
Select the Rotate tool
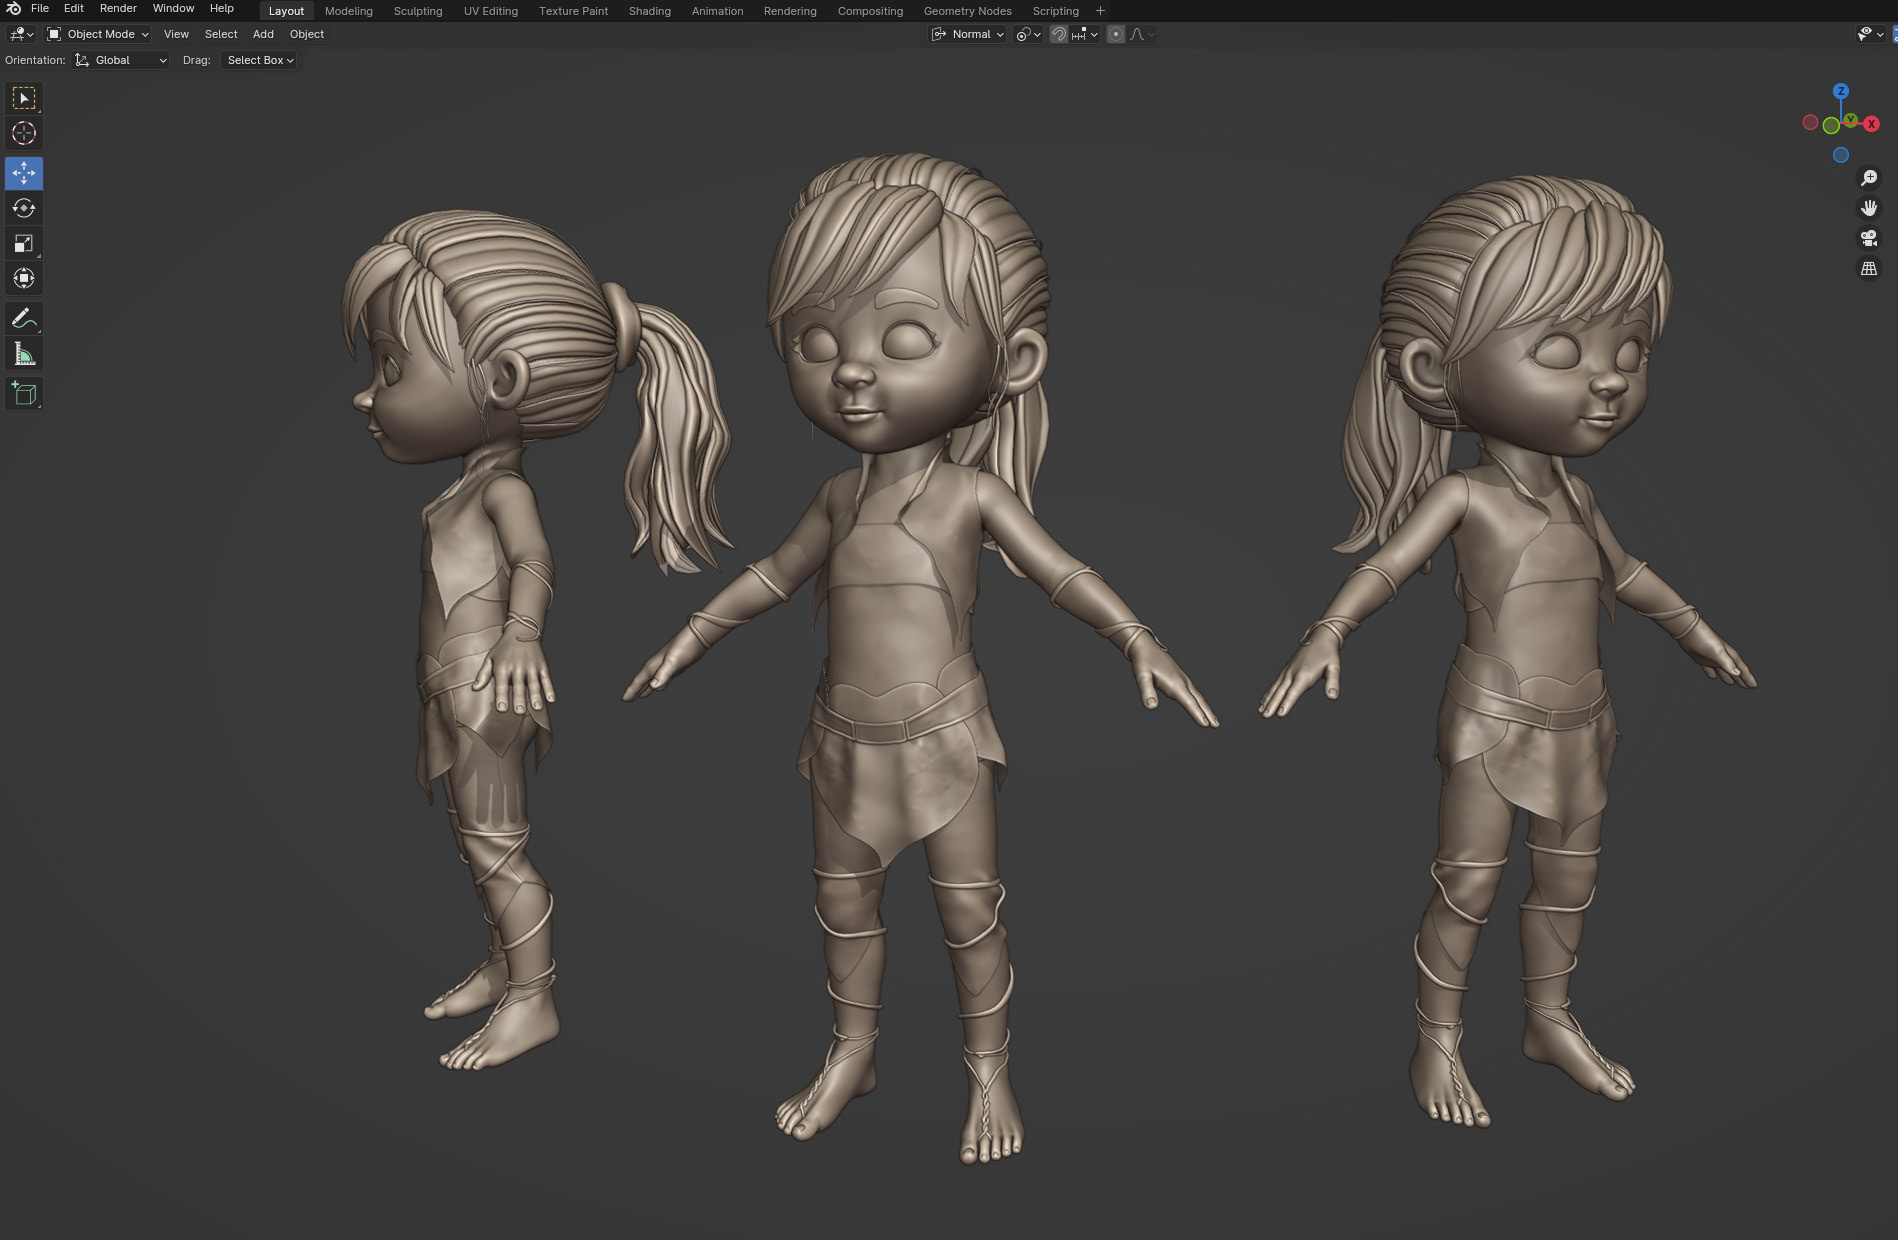pos(24,208)
